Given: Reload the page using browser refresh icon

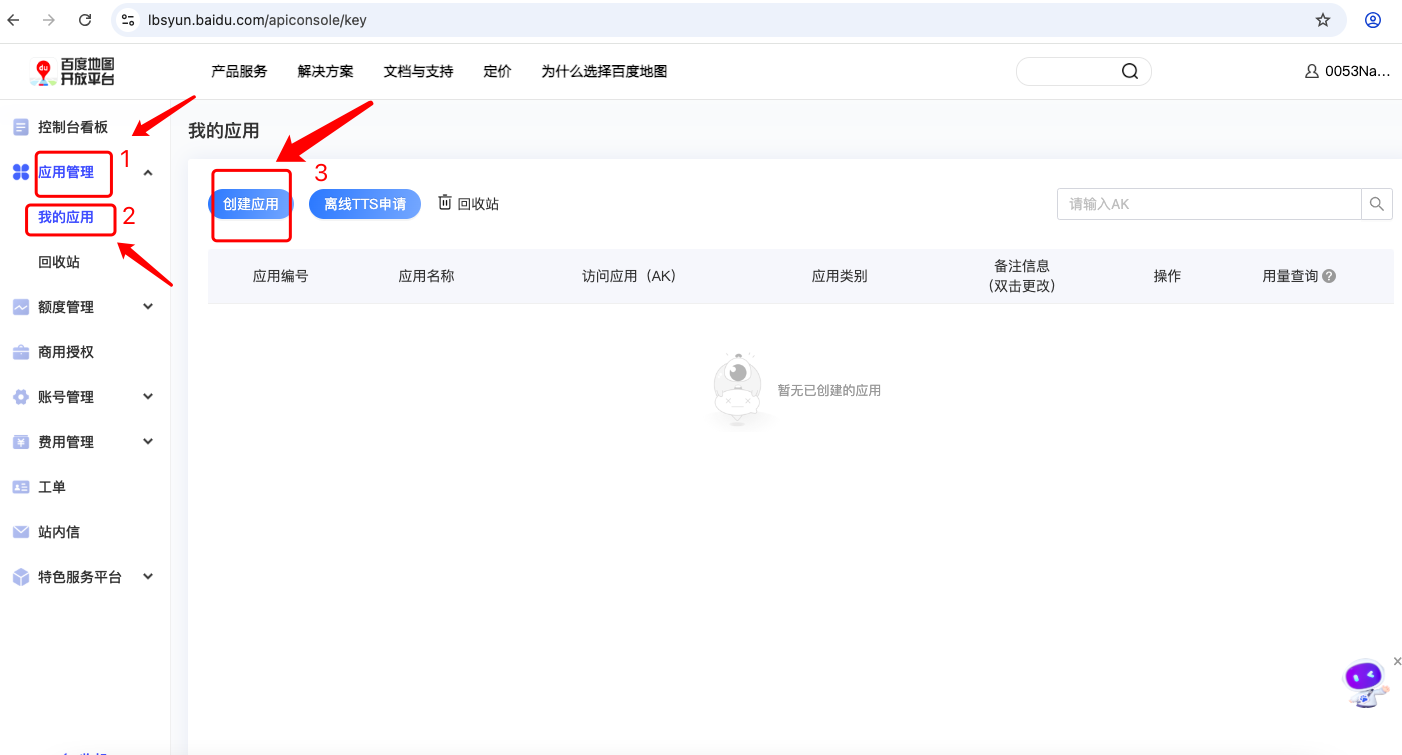Looking at the screenshot, I should pos(85,20).
